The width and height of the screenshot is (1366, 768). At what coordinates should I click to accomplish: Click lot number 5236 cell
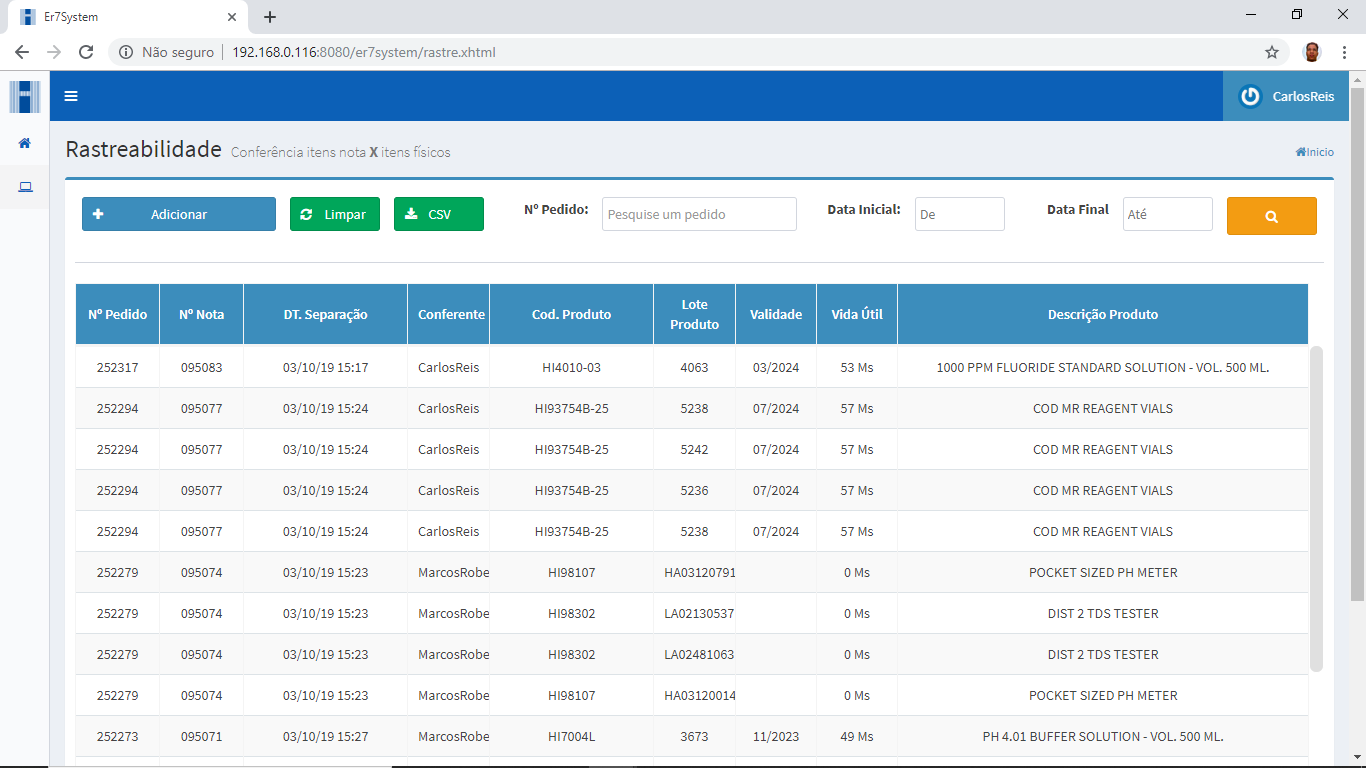[x=694, y=490]
